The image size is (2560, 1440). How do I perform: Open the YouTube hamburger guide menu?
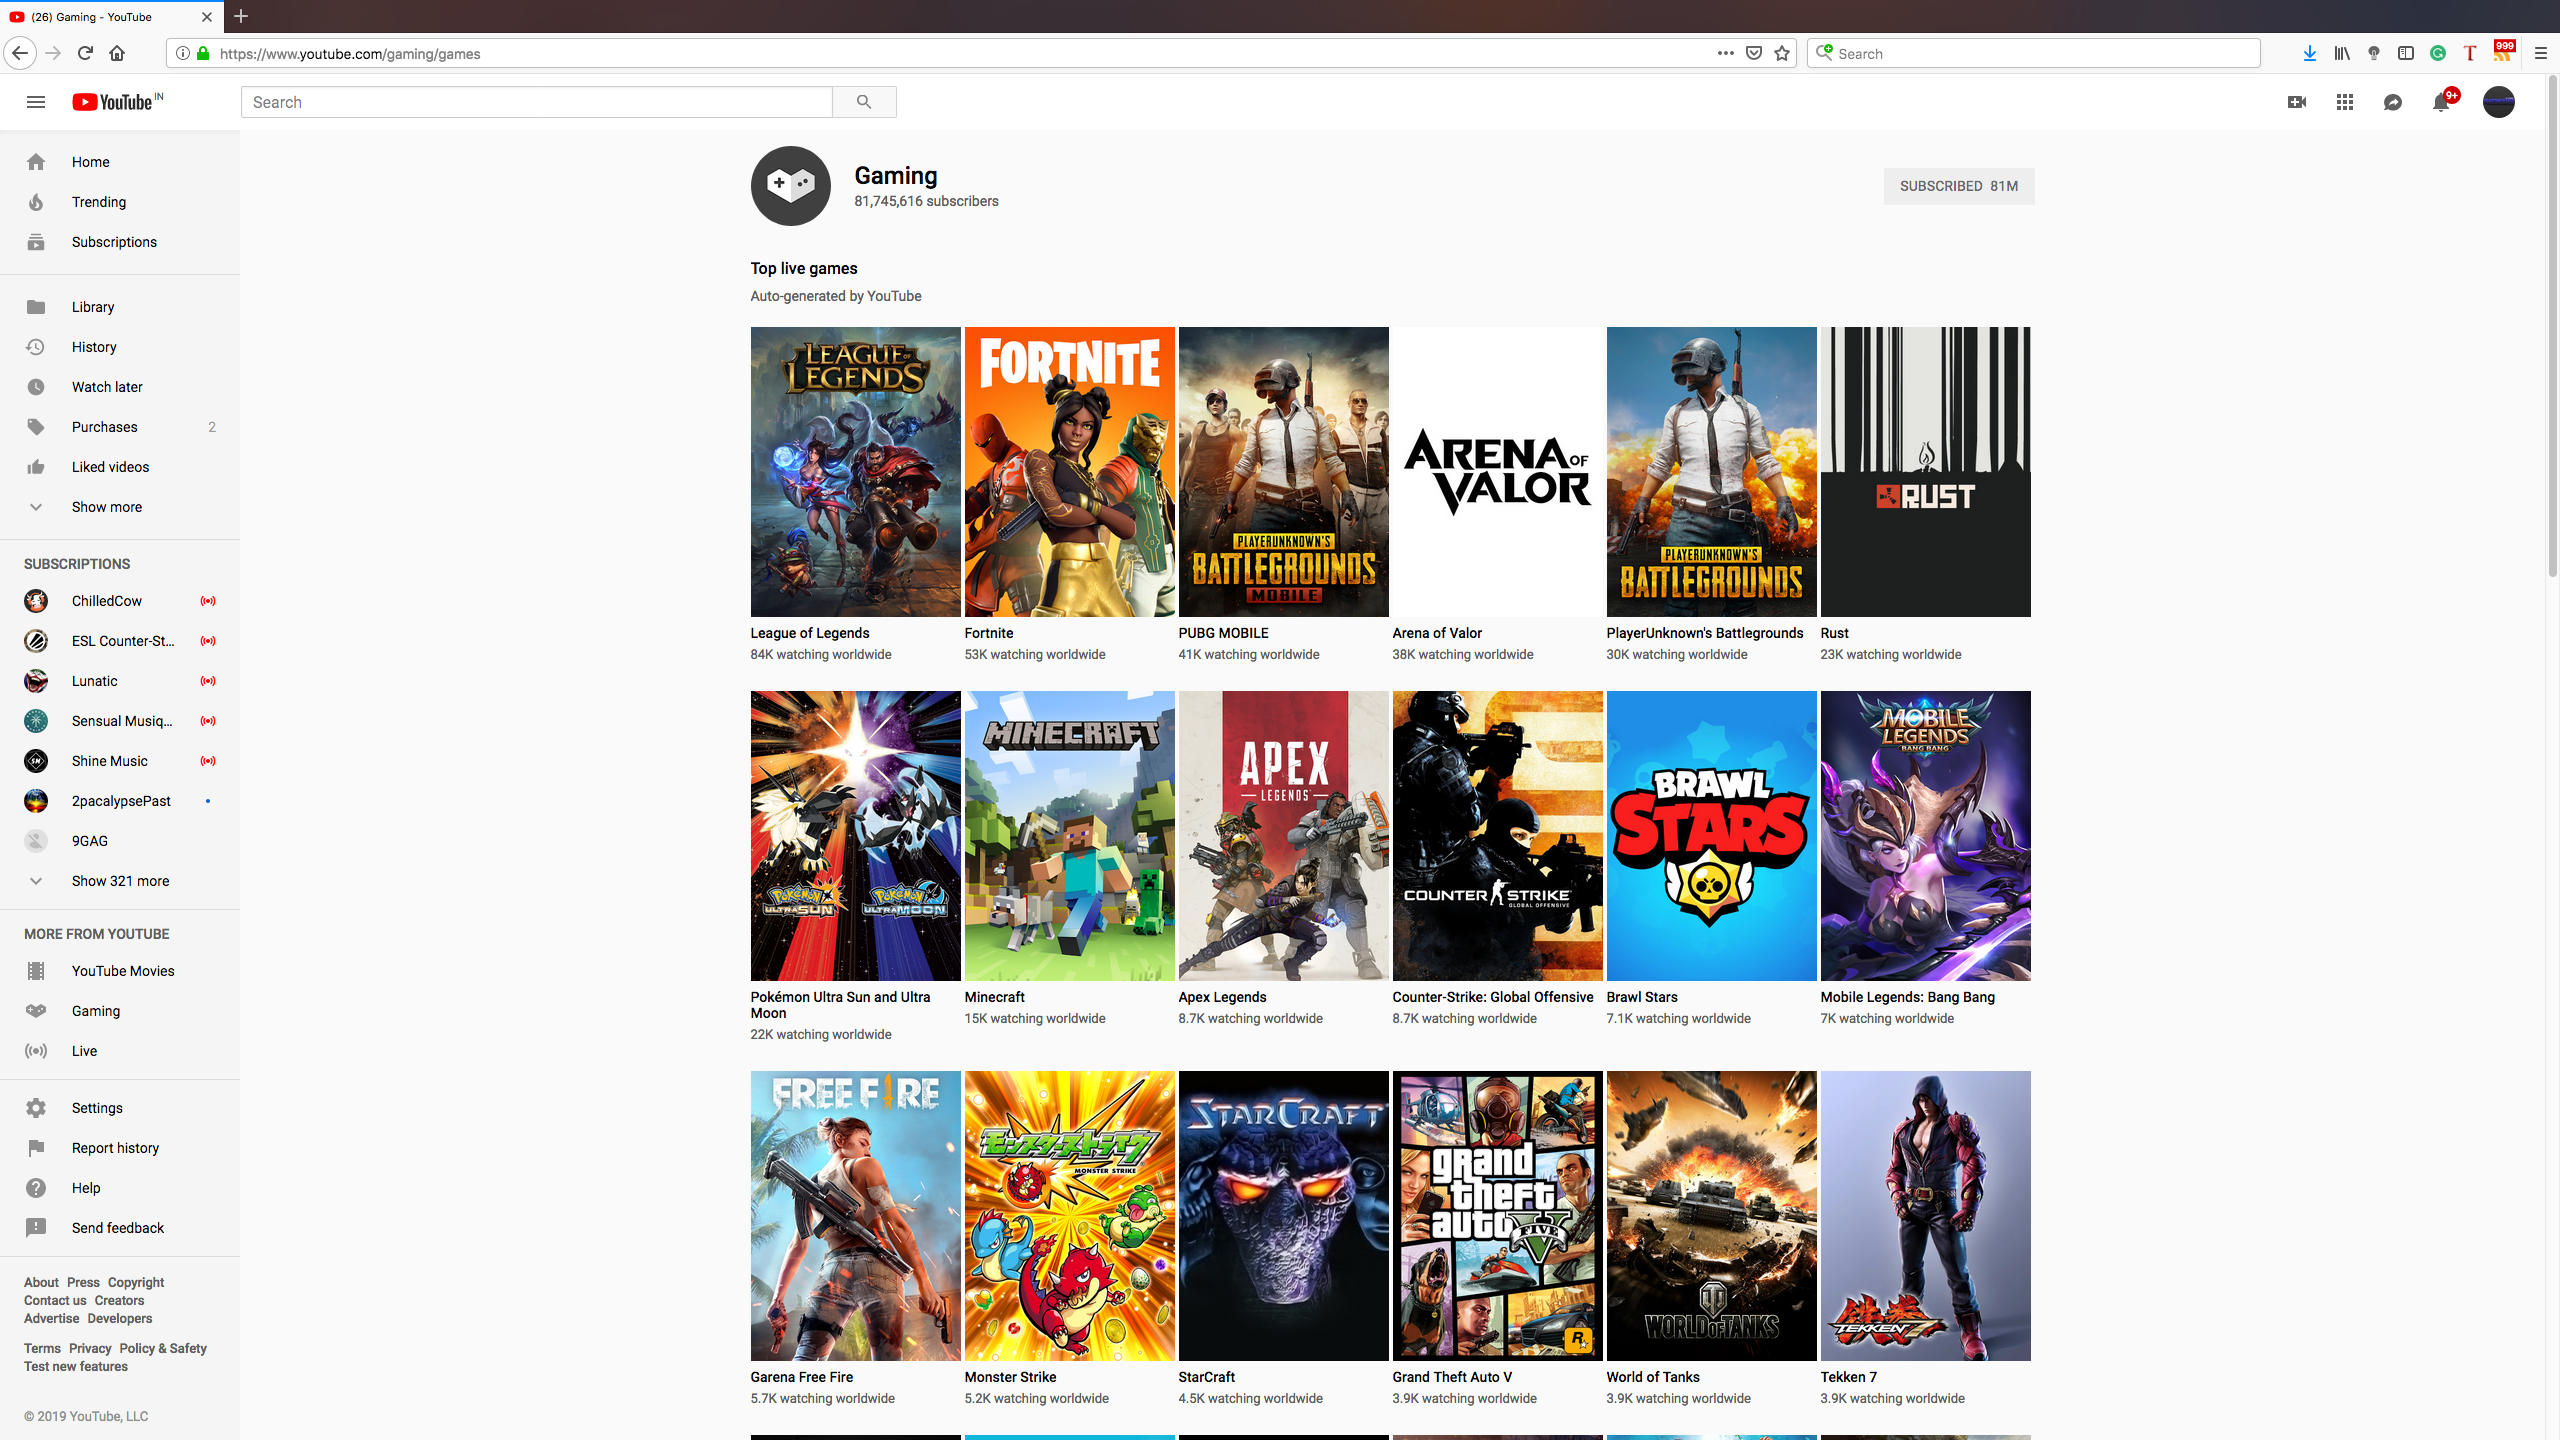(x=36, y=102)
